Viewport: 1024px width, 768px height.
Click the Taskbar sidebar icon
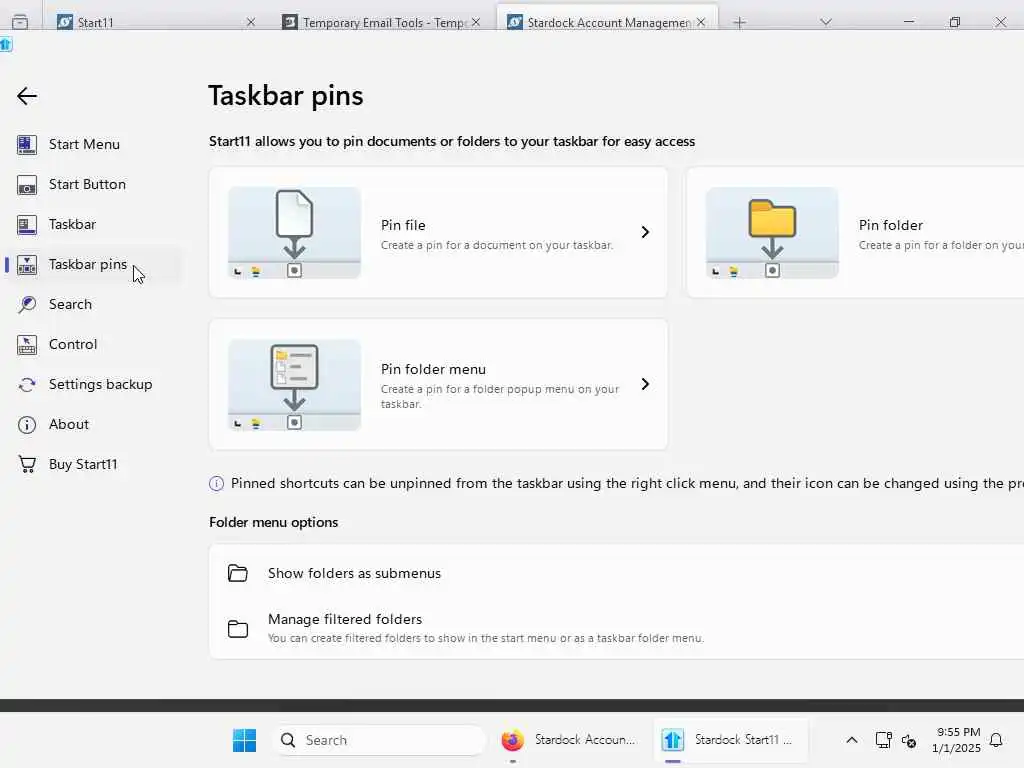coord(27,225)
